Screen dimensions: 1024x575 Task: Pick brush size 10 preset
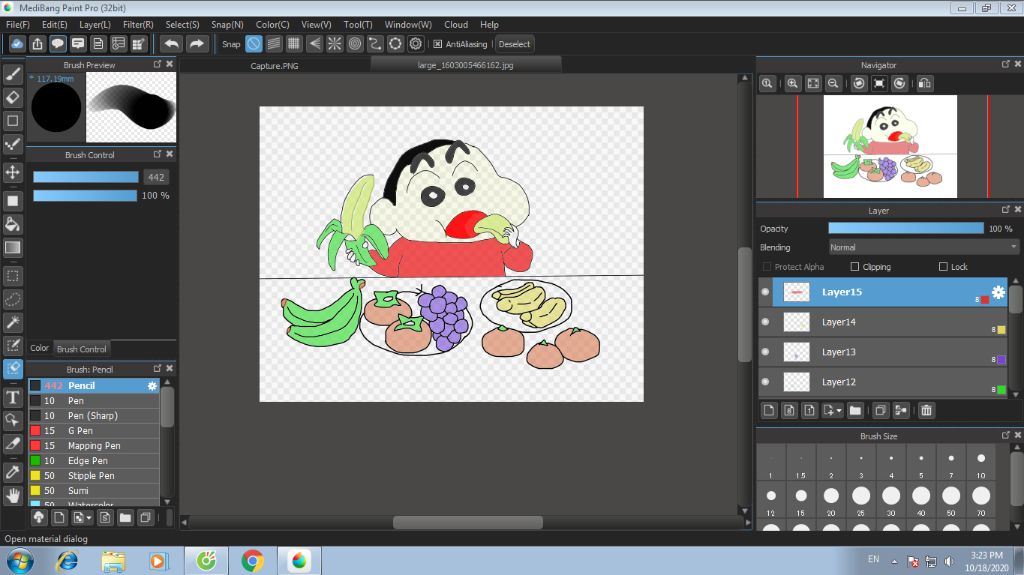pos(981,464)
